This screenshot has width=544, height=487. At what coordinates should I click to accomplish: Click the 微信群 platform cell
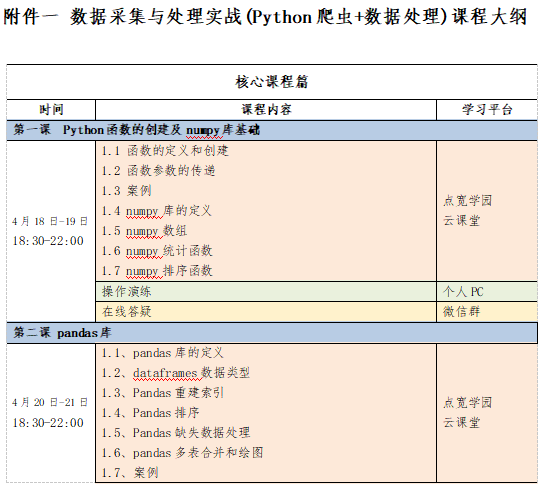[x=487, y=311]
